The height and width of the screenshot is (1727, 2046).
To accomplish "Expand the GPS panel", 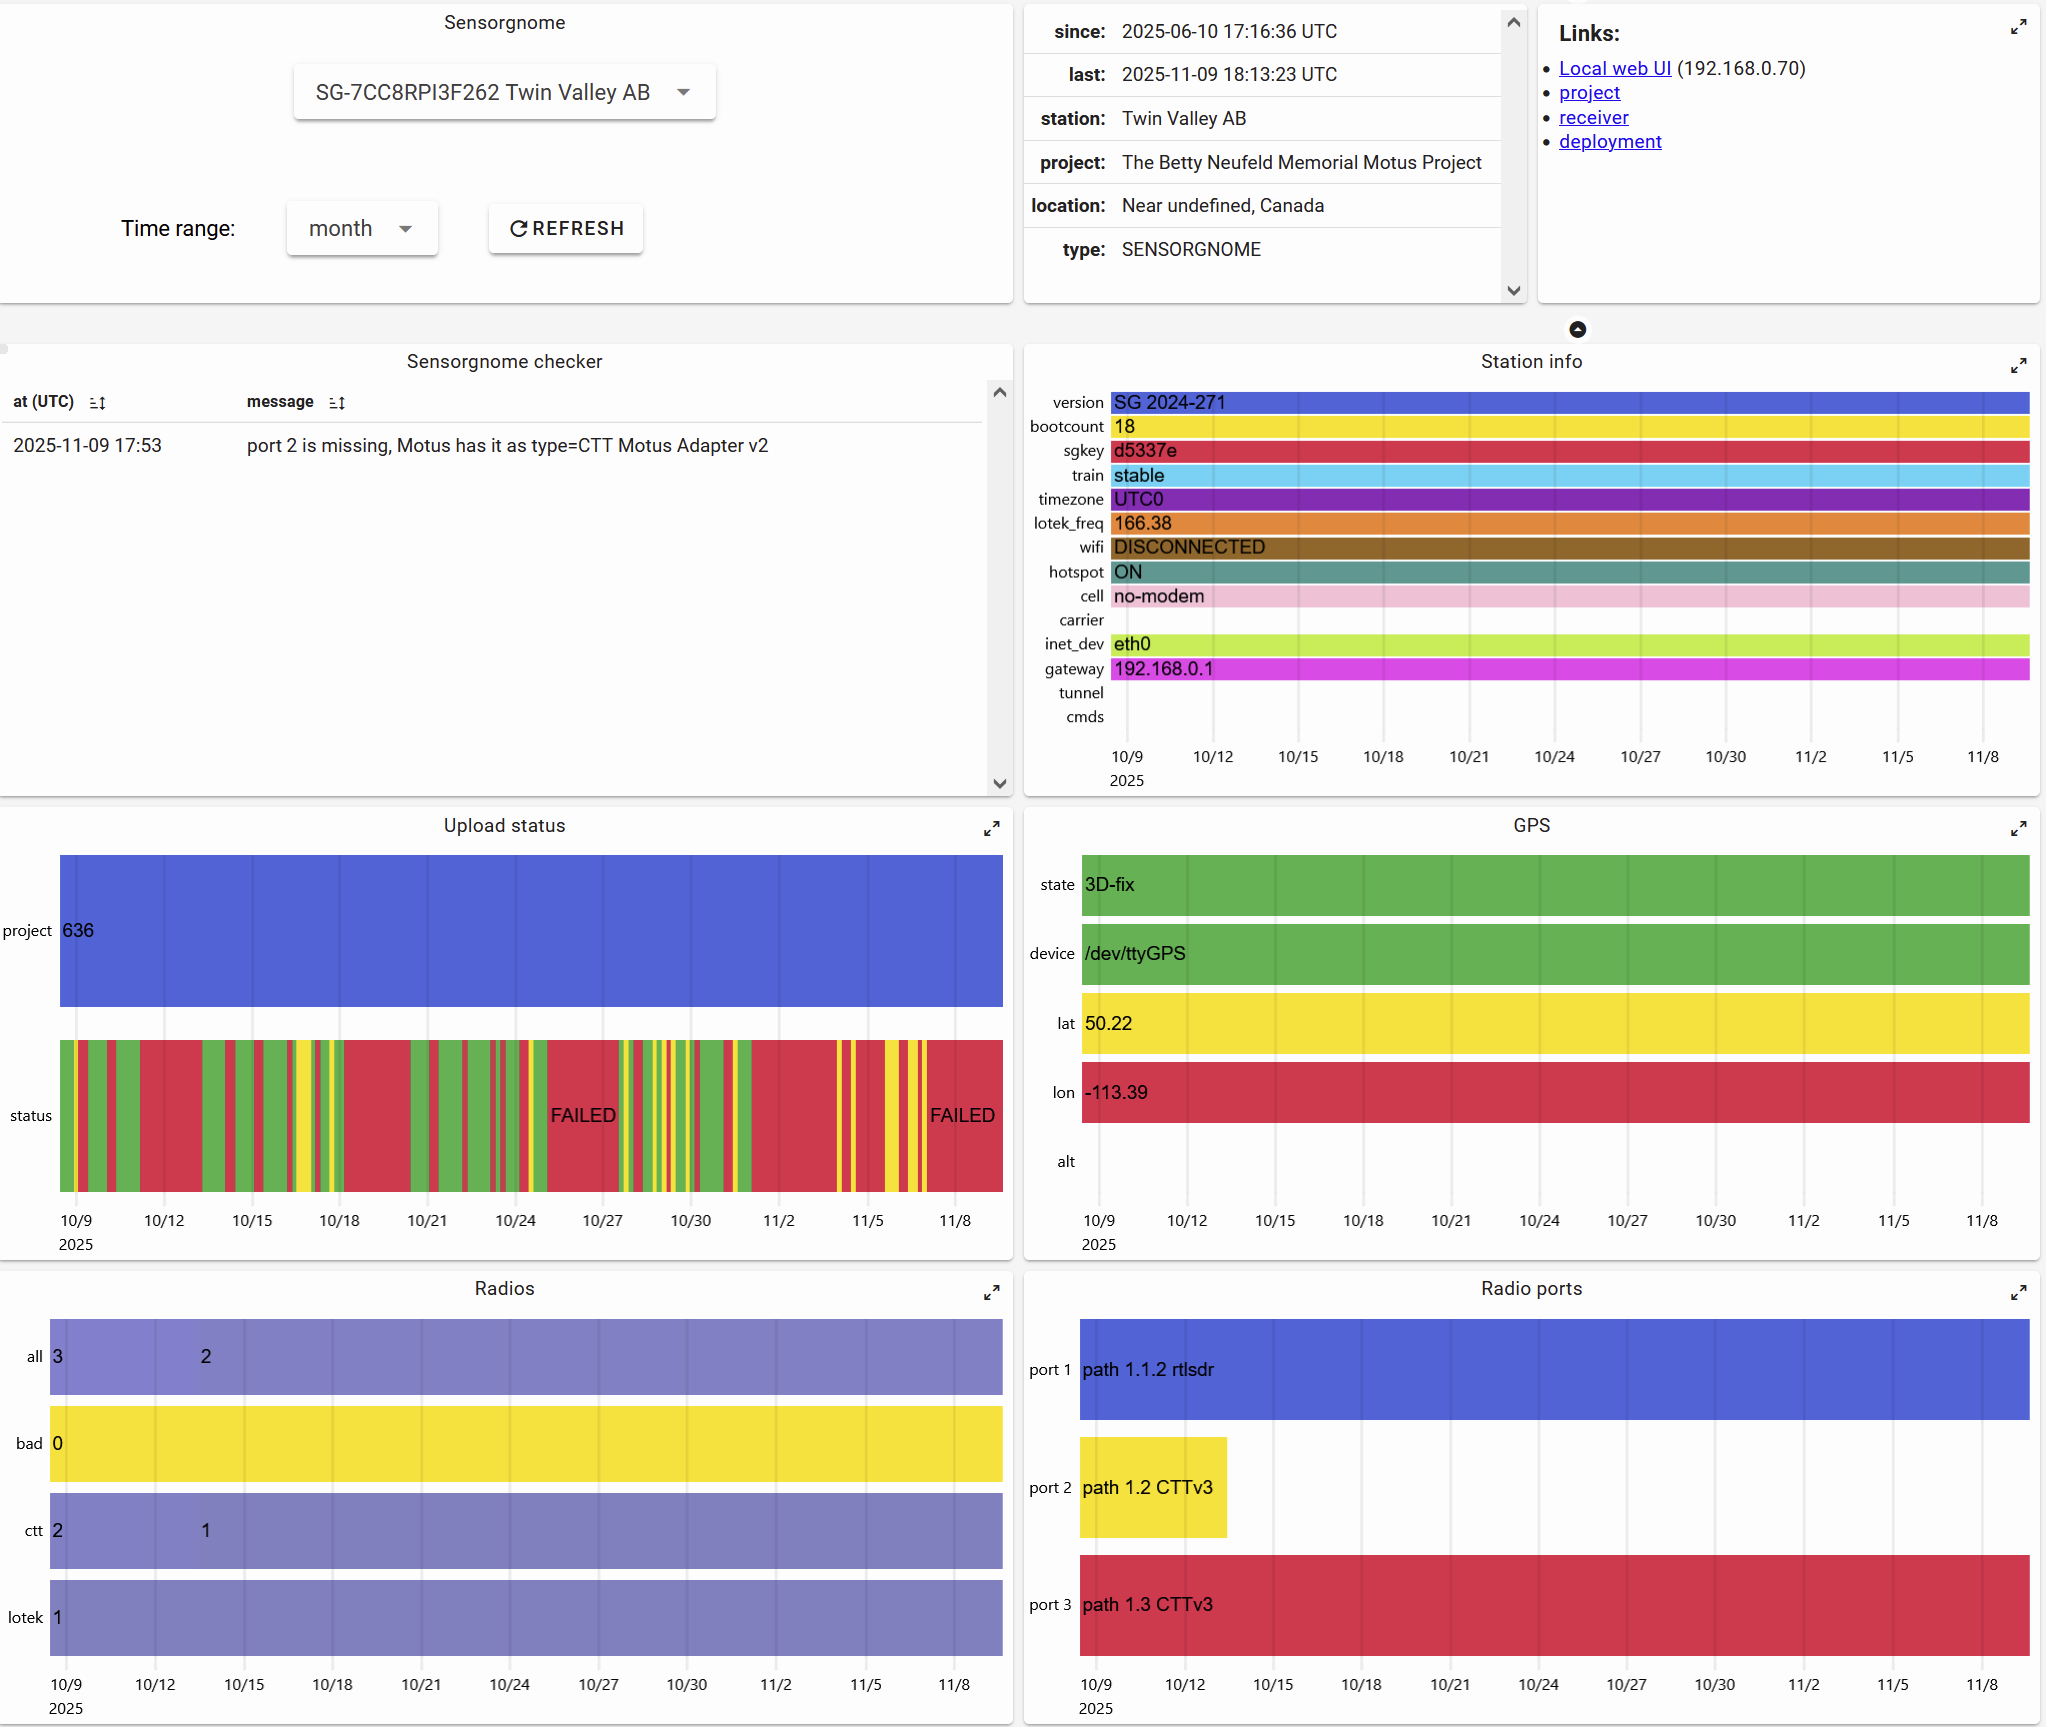I will [x=2018, y=829].
